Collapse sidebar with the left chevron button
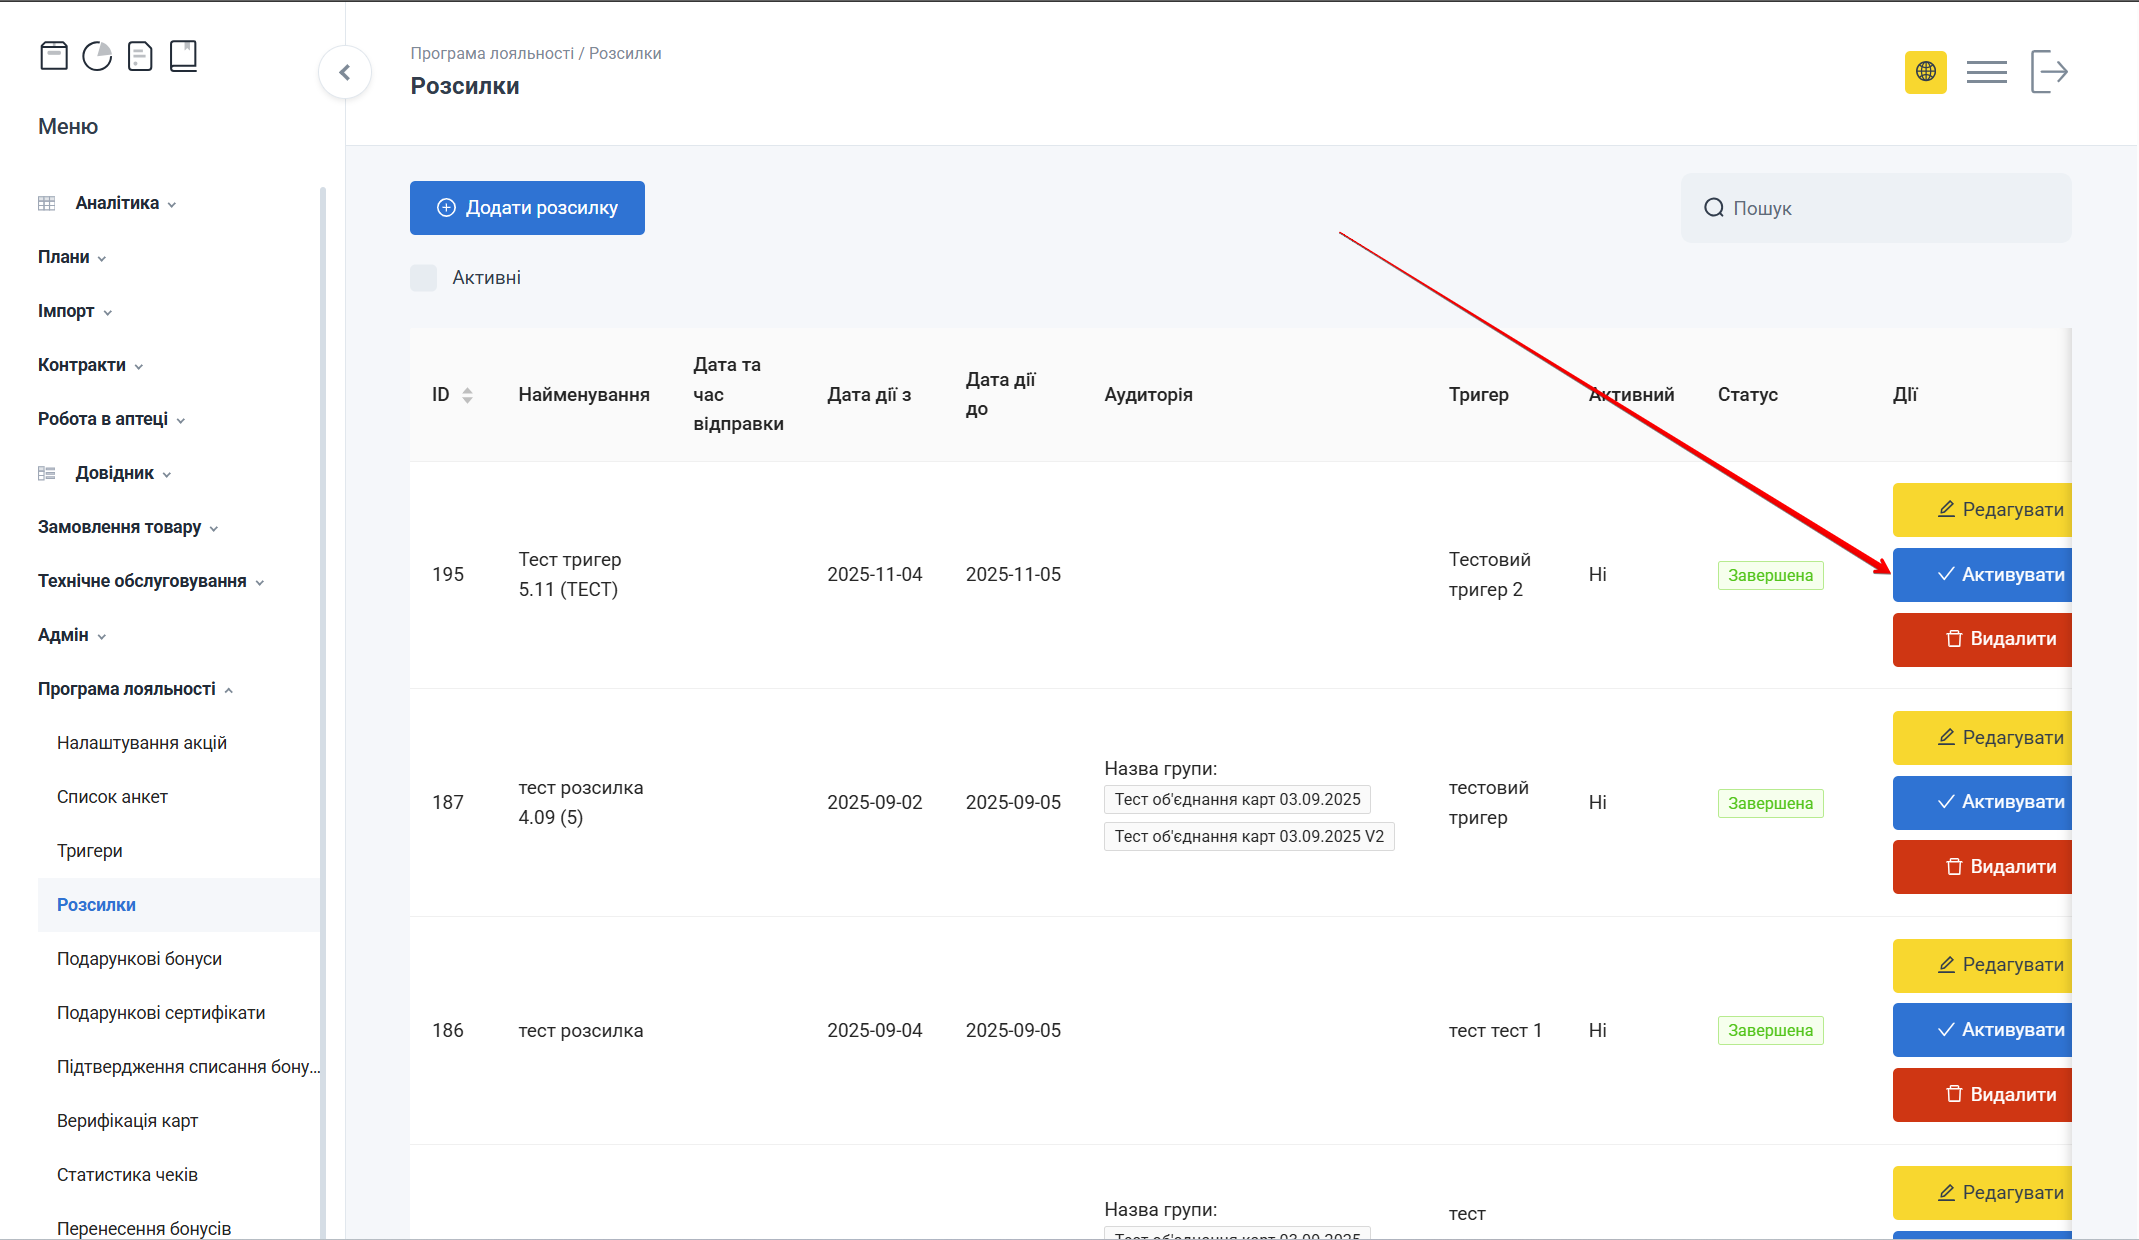Screen dimensions: 2139x1240 (345, 72)
